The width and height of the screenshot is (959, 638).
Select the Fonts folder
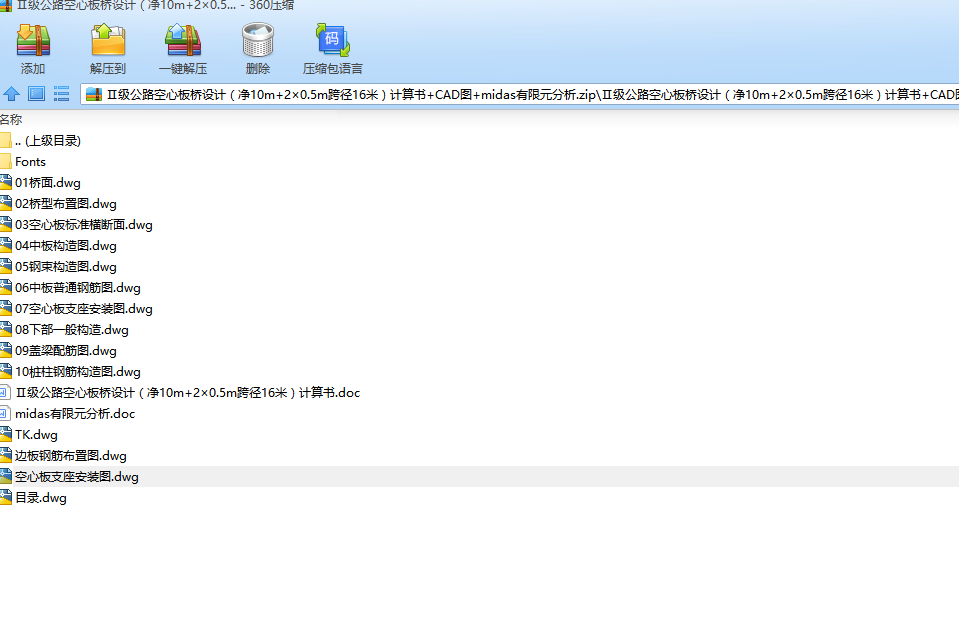[31, 161]
